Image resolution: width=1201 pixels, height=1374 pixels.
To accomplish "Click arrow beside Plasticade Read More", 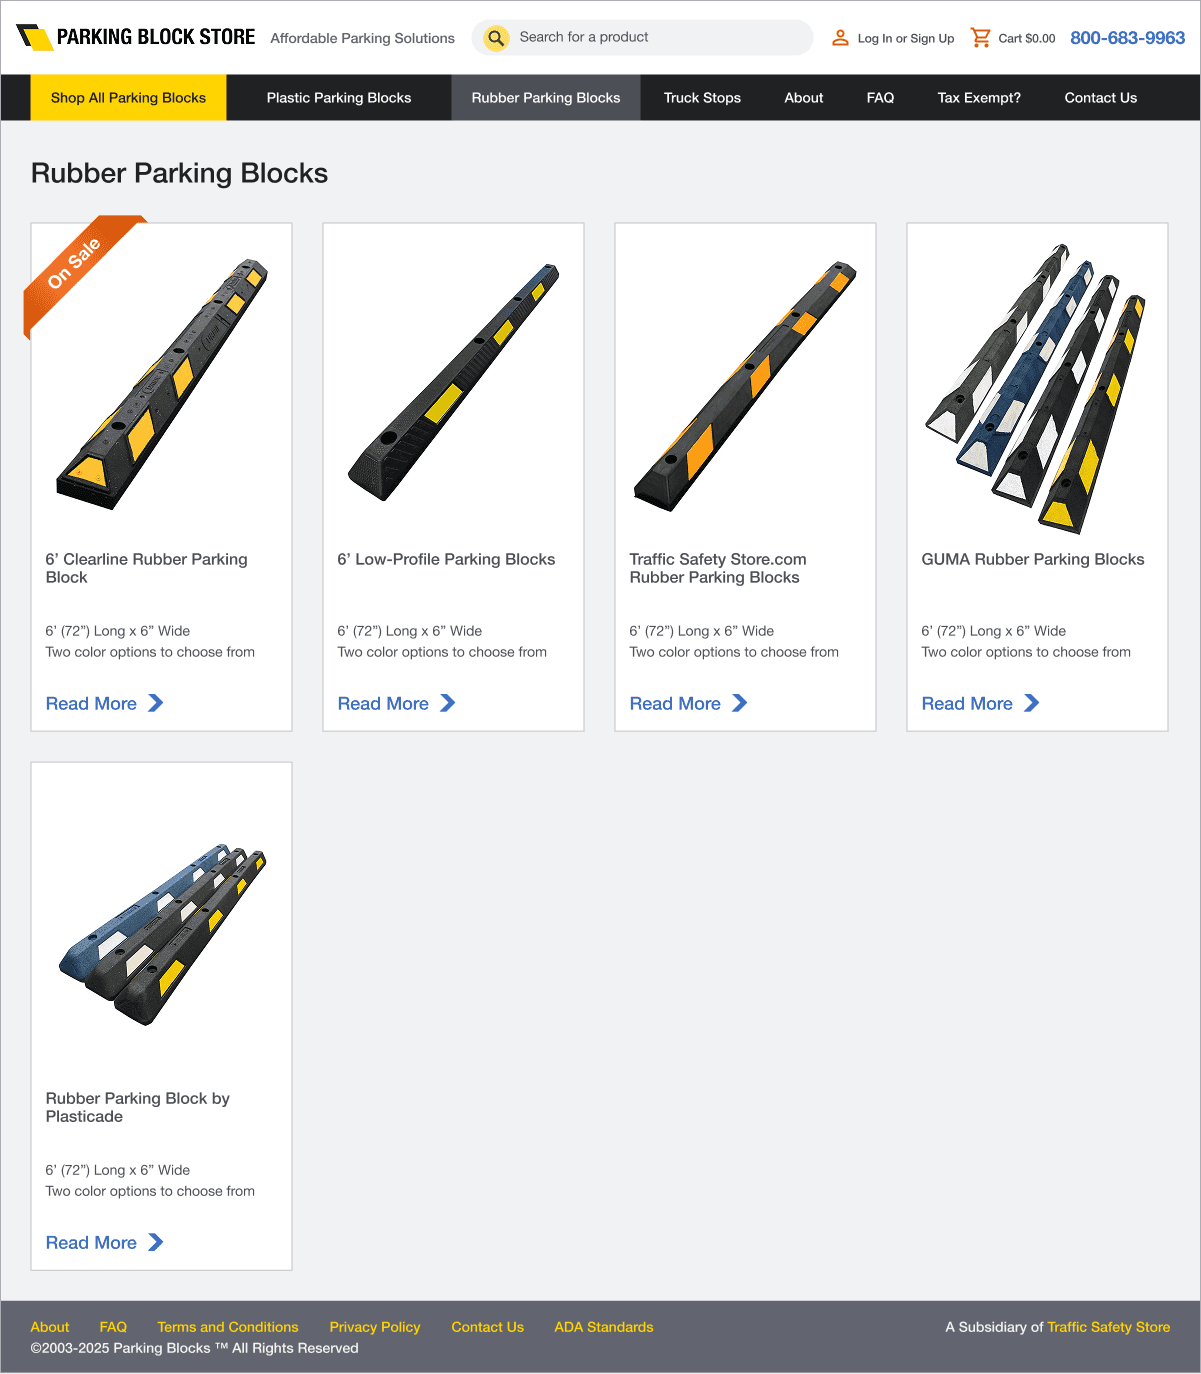I will click(156, 1242).
